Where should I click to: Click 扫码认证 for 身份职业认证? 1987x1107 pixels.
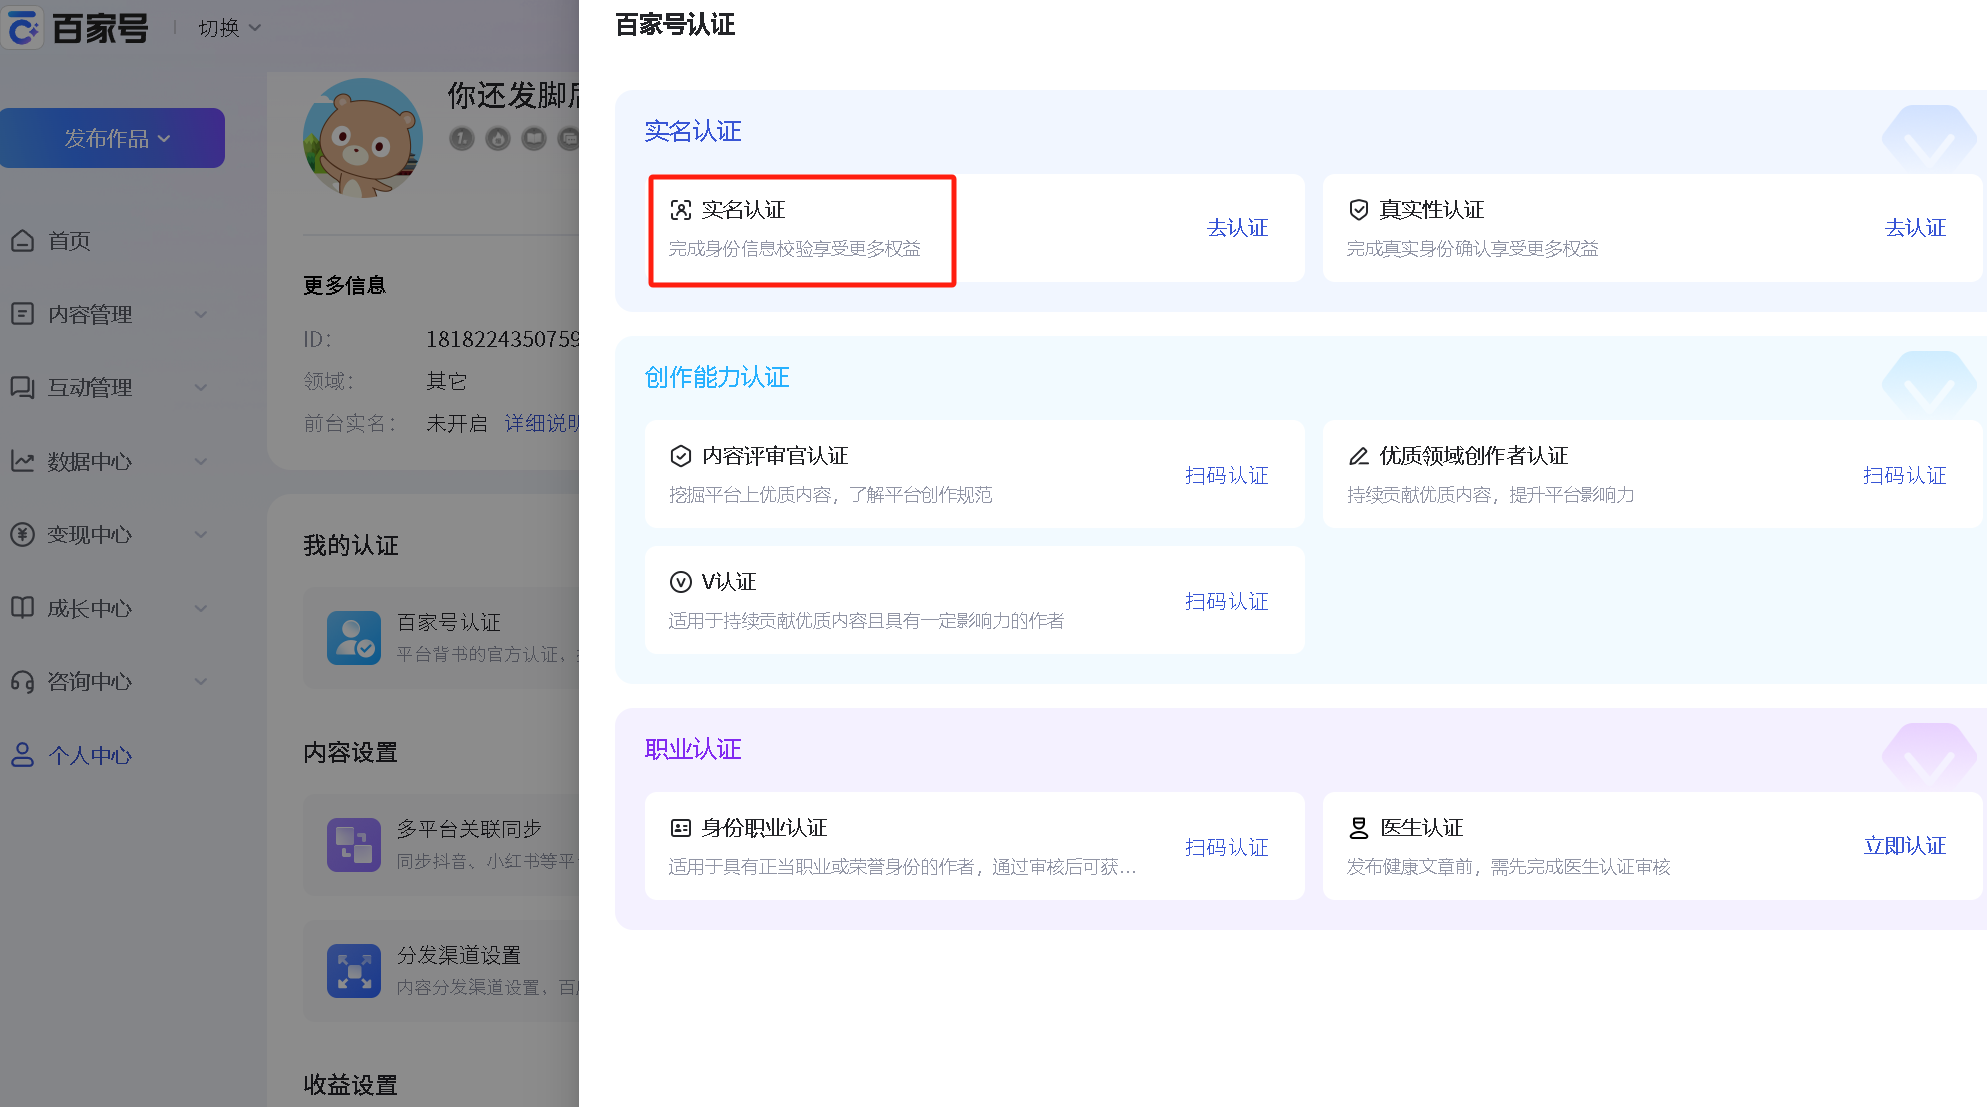[x=1226, y=847]
